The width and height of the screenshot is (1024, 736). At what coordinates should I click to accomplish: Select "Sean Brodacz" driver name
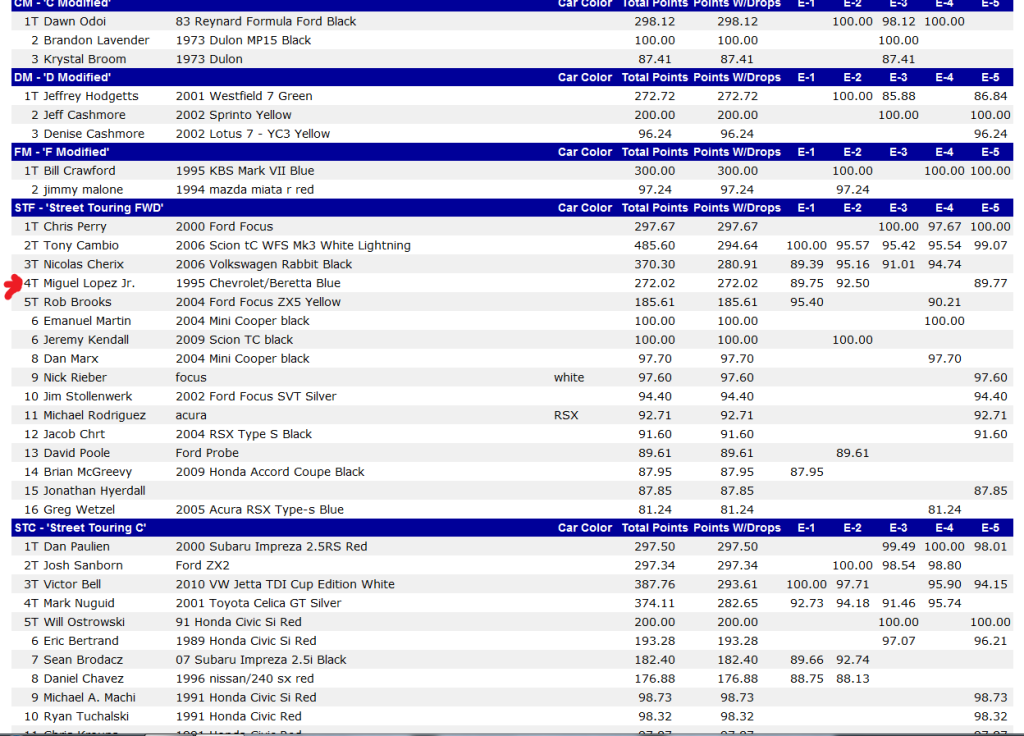coord(83,661)
